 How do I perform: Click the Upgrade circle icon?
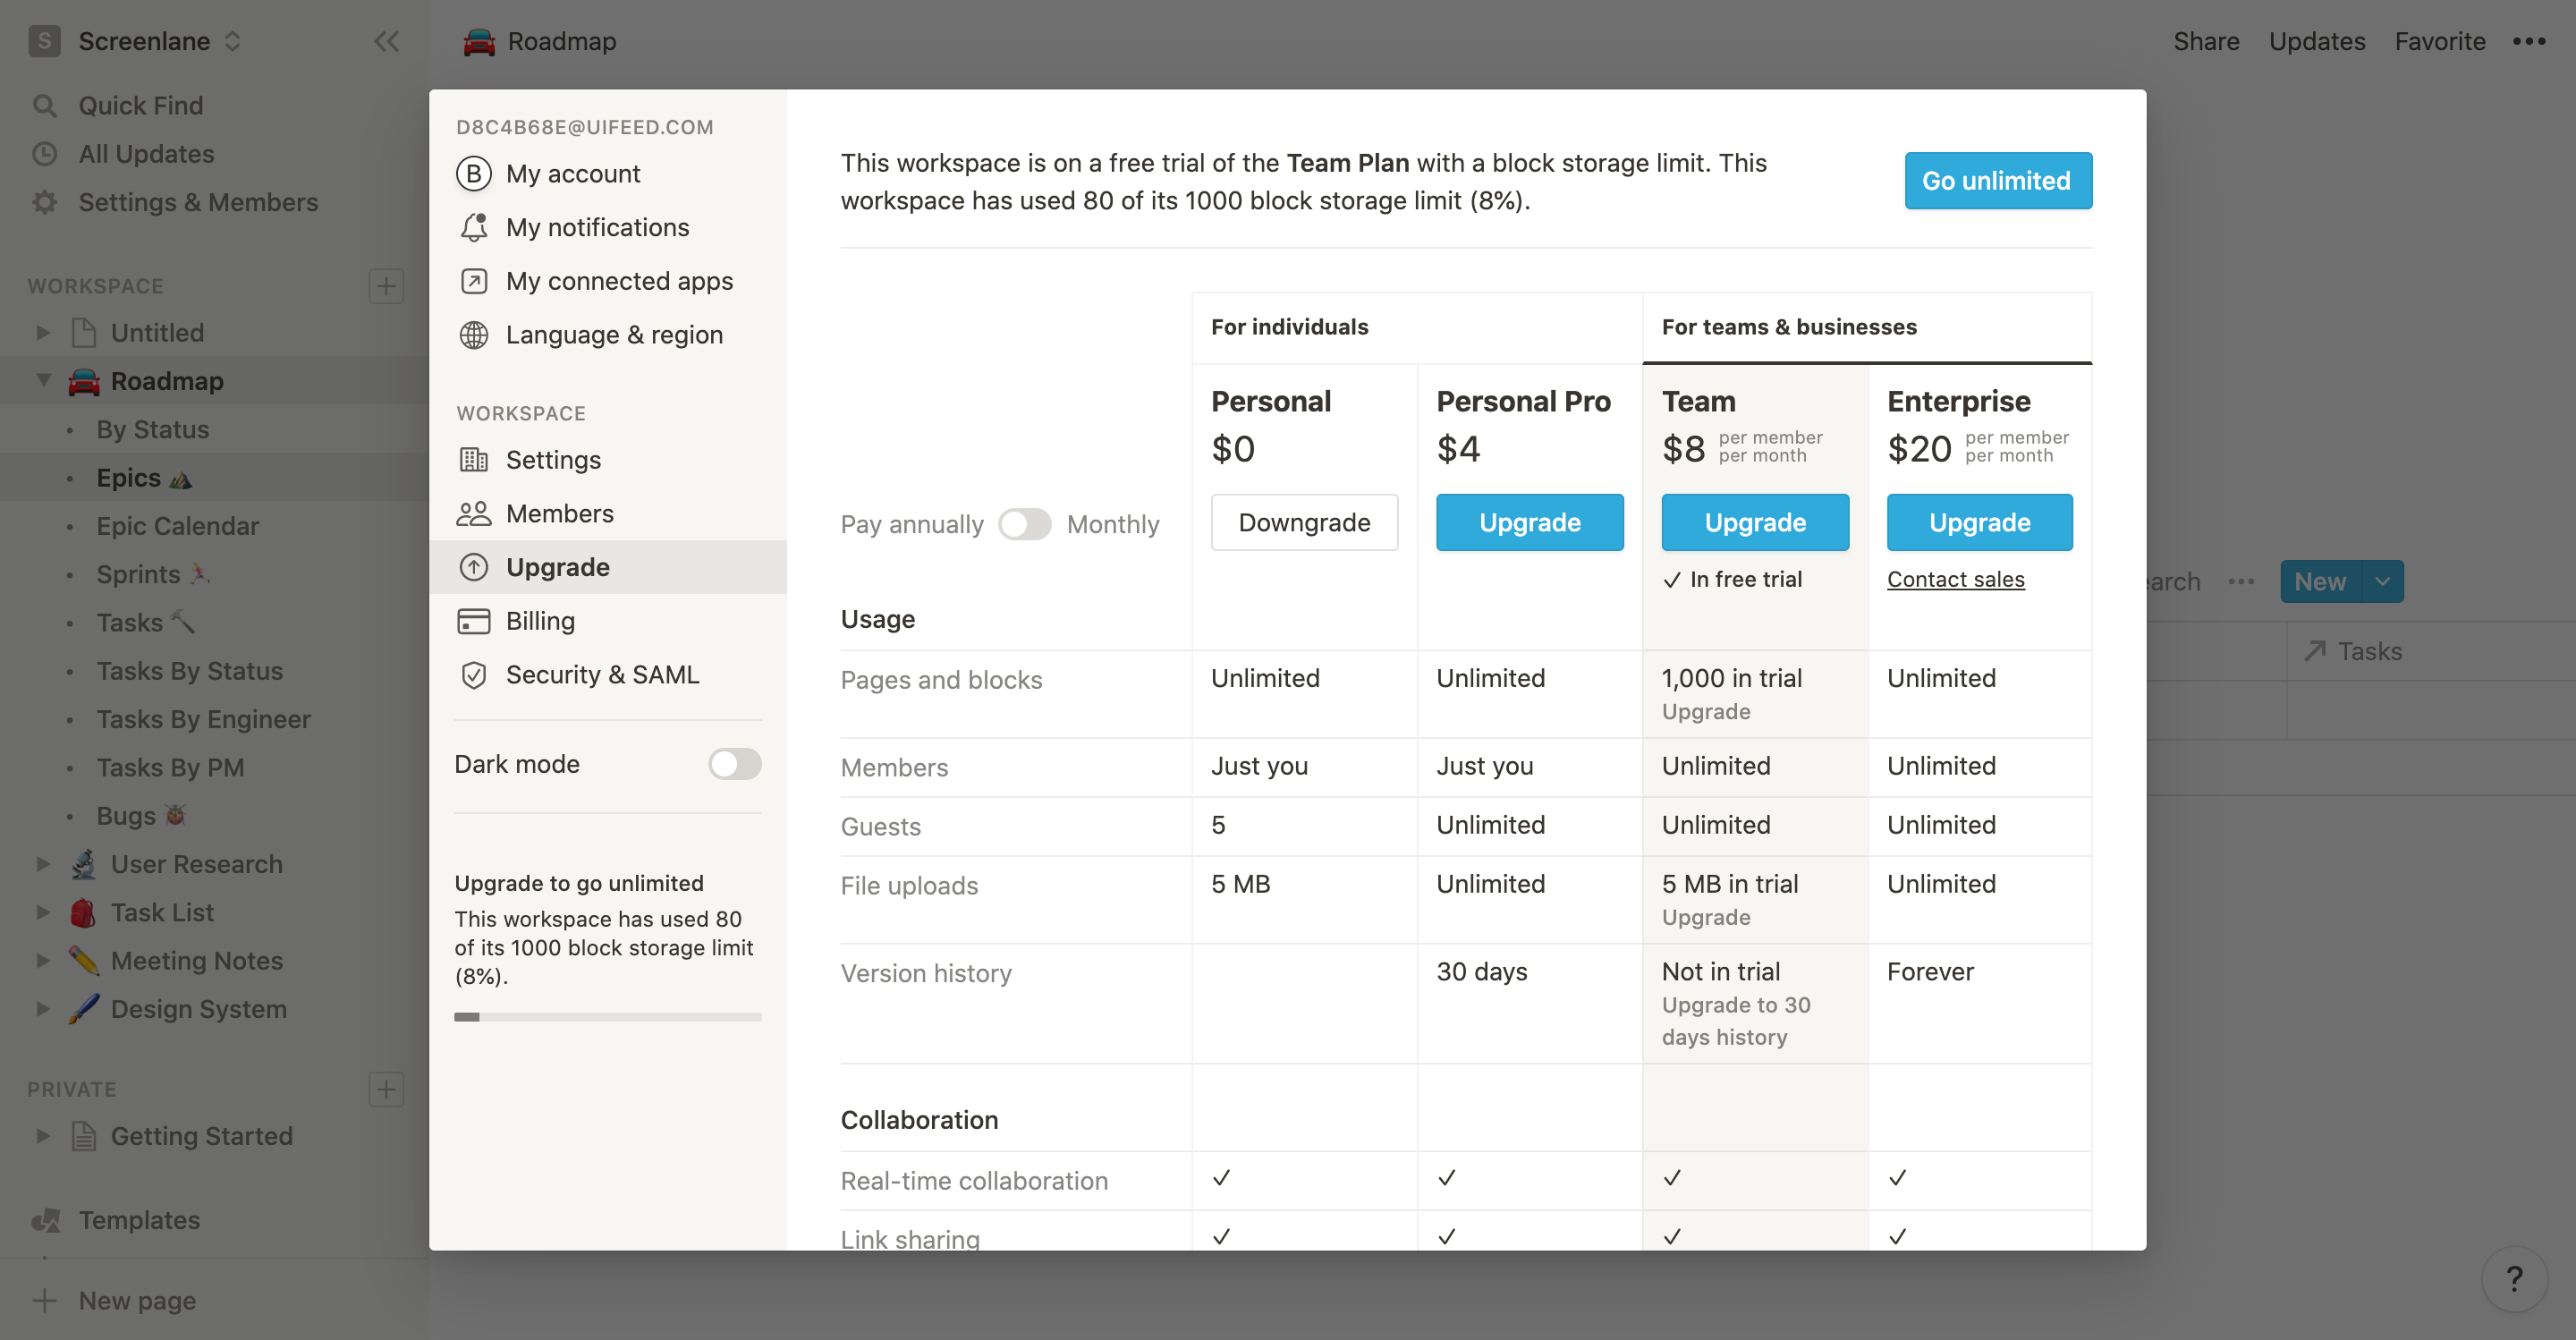(474, 566)
